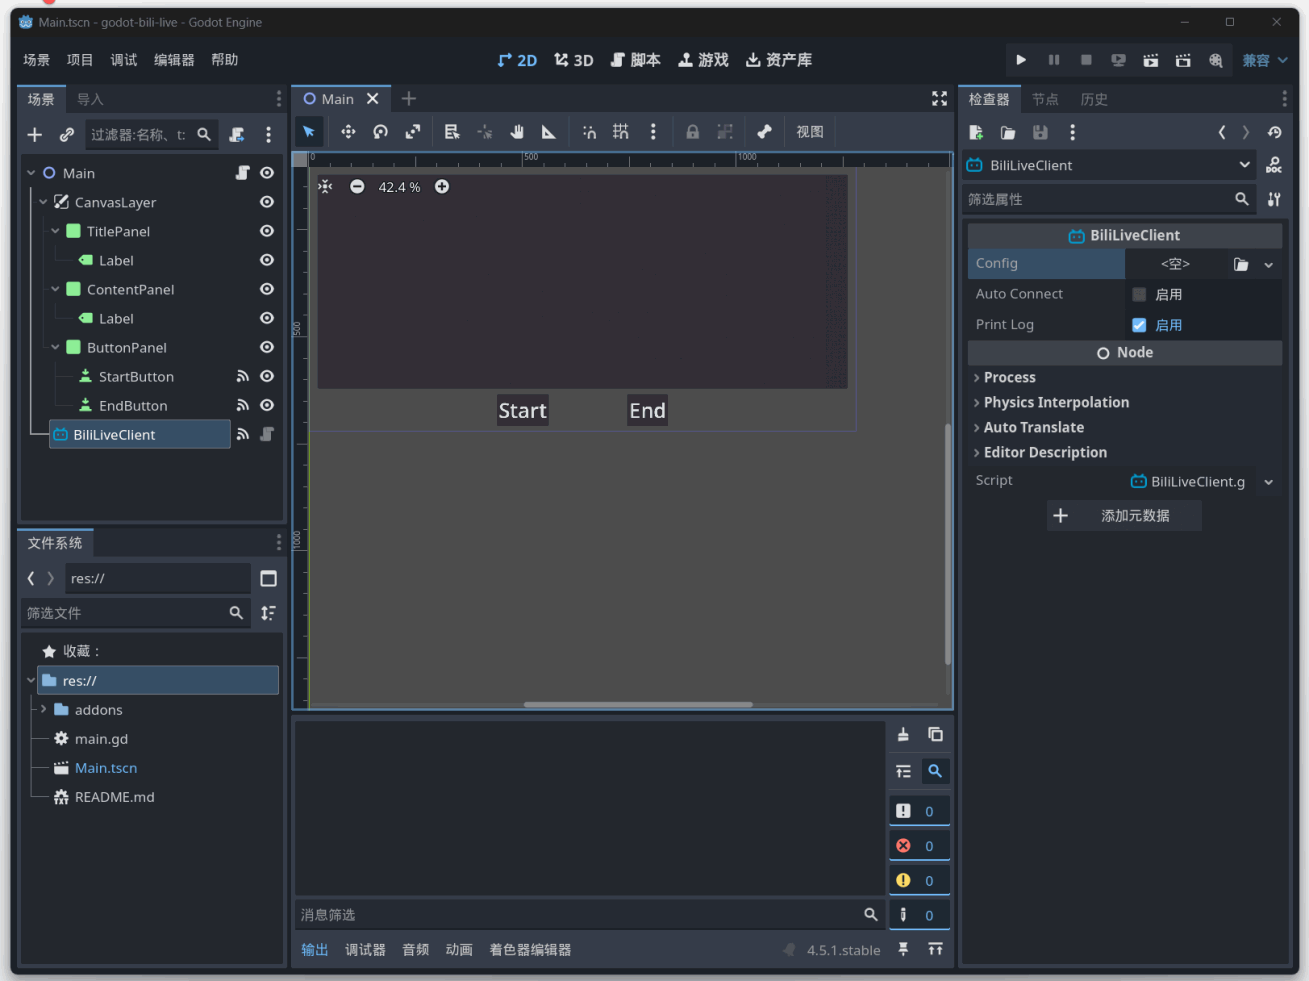Screen dimensions: 1309x981
Task: Click the lock selected node icon
Action: click(692, 132)
